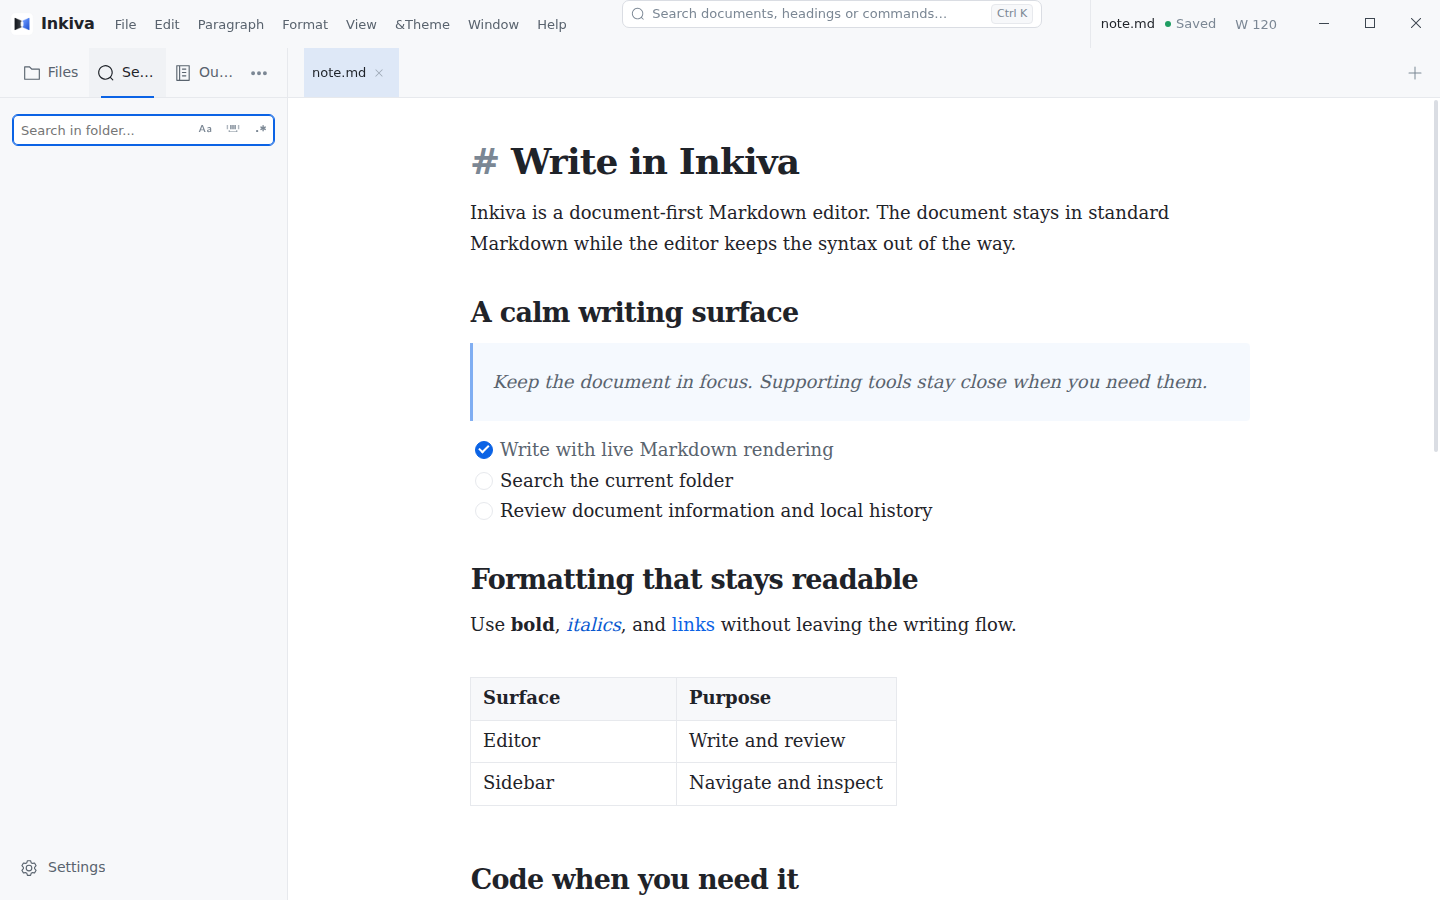Follow the "links" hyperlink in the document
The height and width of the screenshot is (900, 1440).
pyautogui.click(x=693, y=625)
